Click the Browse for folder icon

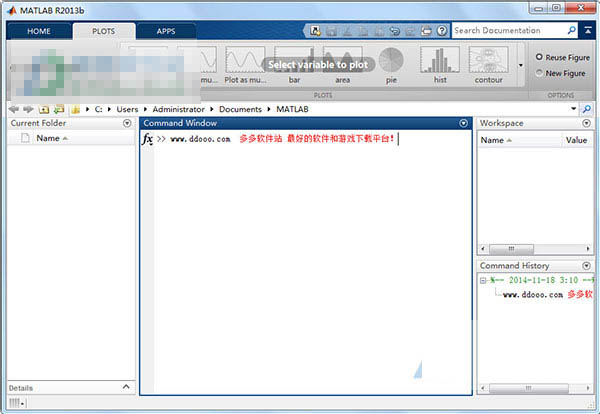[x=59, y=109]
